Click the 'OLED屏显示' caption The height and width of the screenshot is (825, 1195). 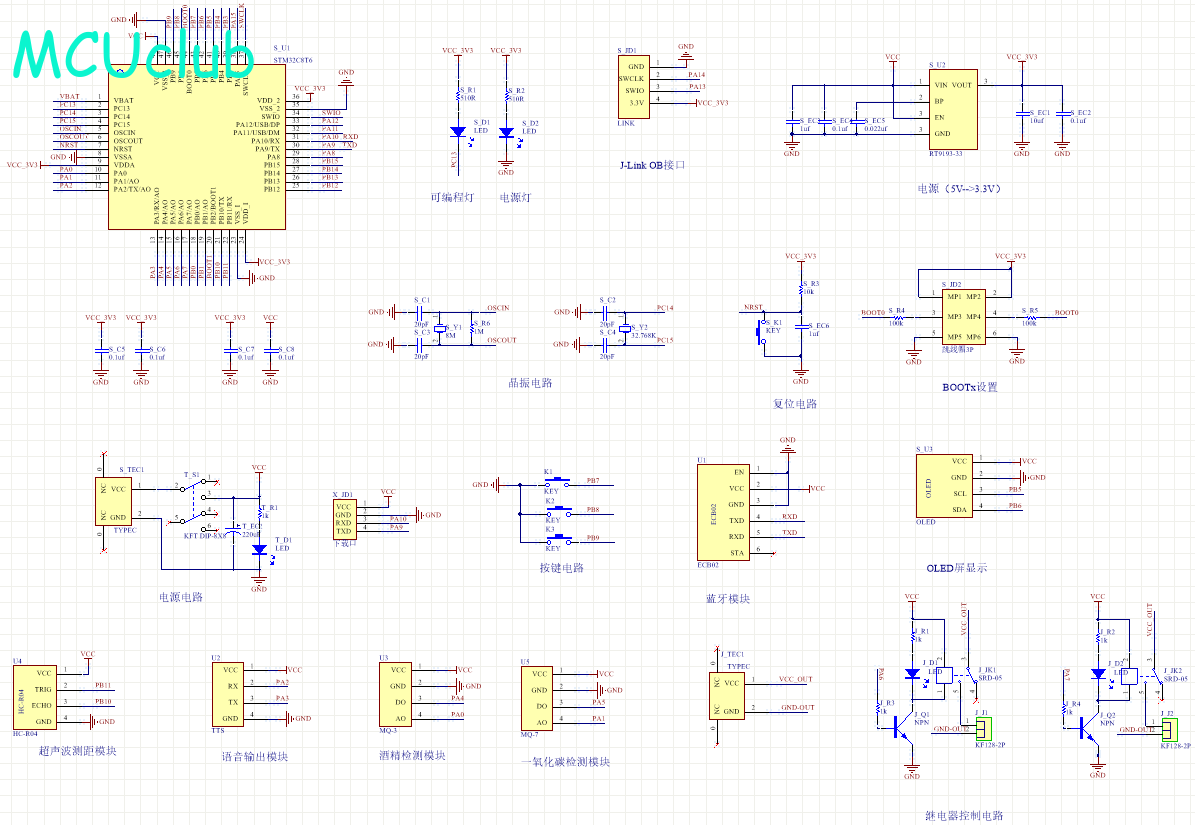956,568
